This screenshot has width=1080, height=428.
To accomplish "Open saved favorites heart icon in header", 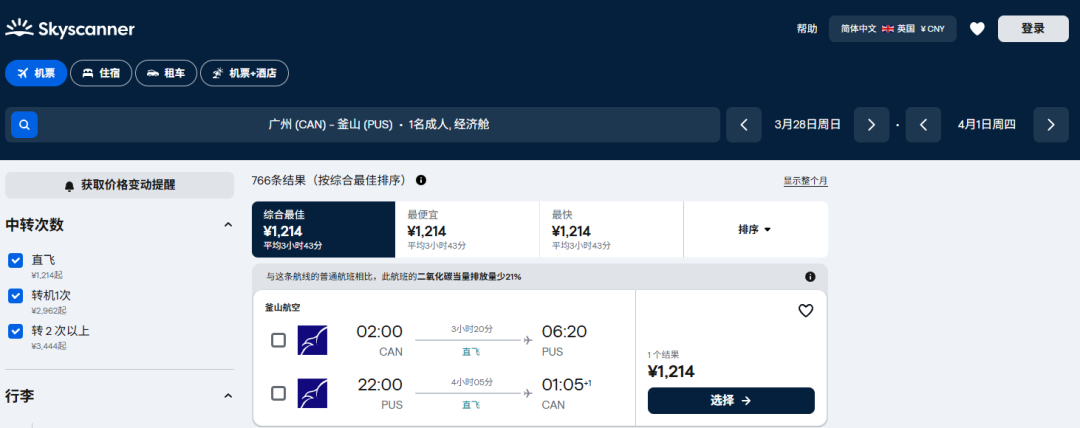I will [x=977, y=29].
